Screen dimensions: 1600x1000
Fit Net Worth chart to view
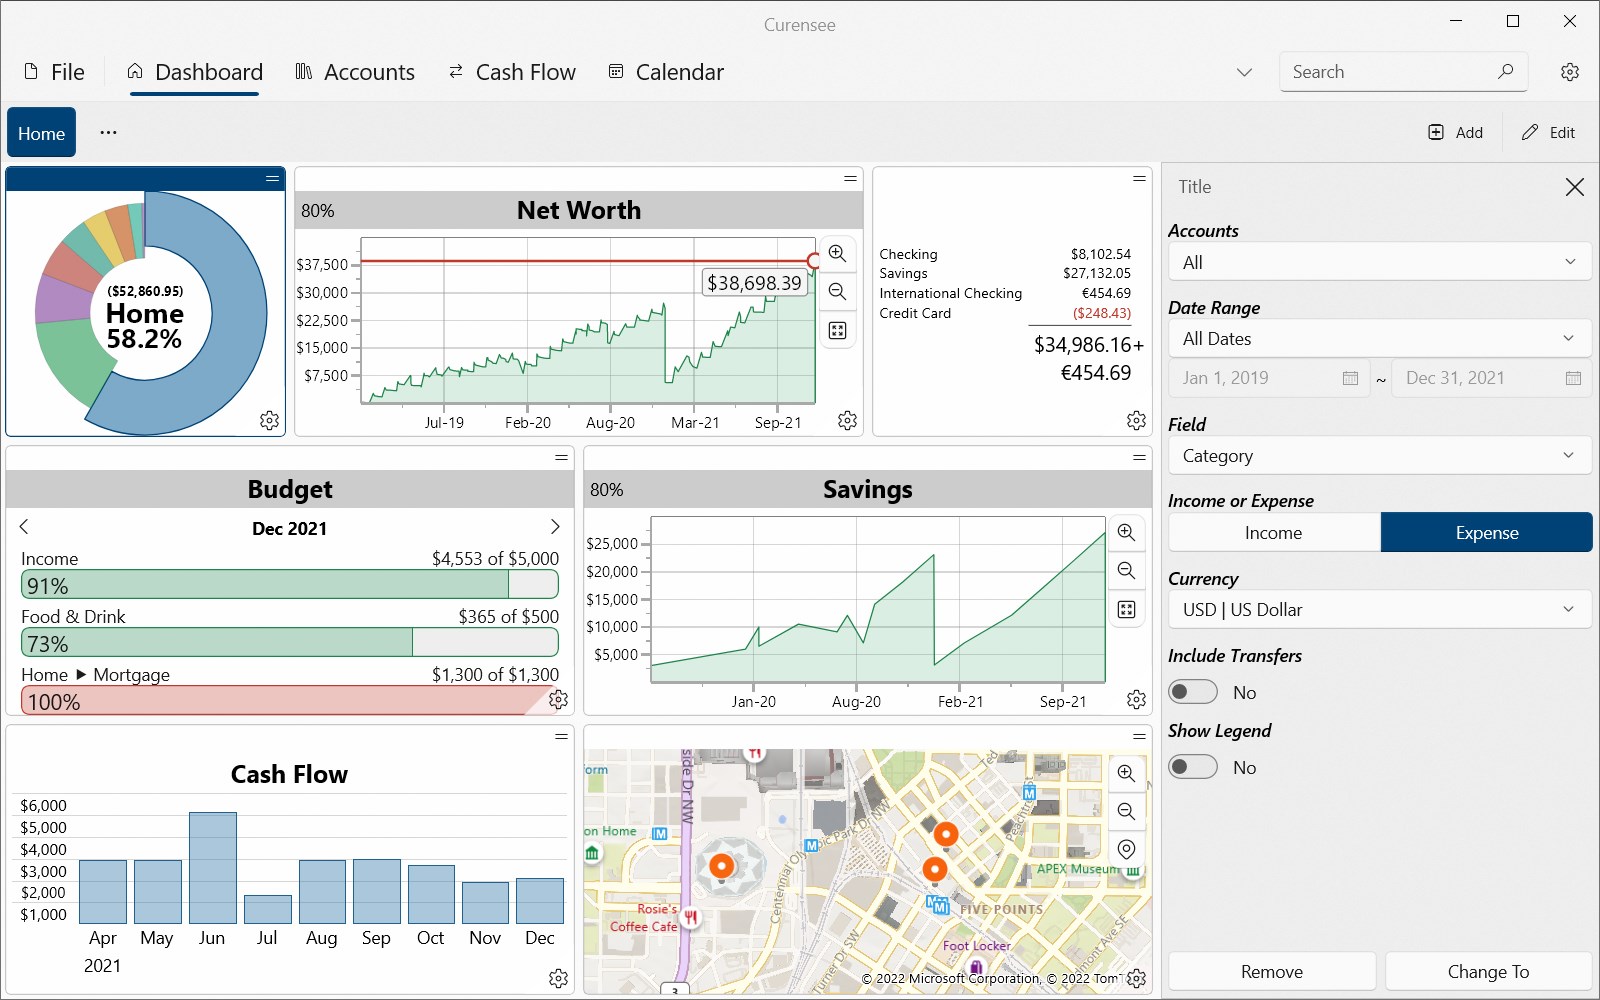[x=838, y=330]
